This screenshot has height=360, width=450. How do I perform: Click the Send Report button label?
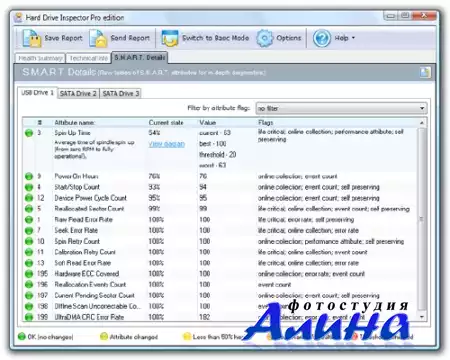130,38
